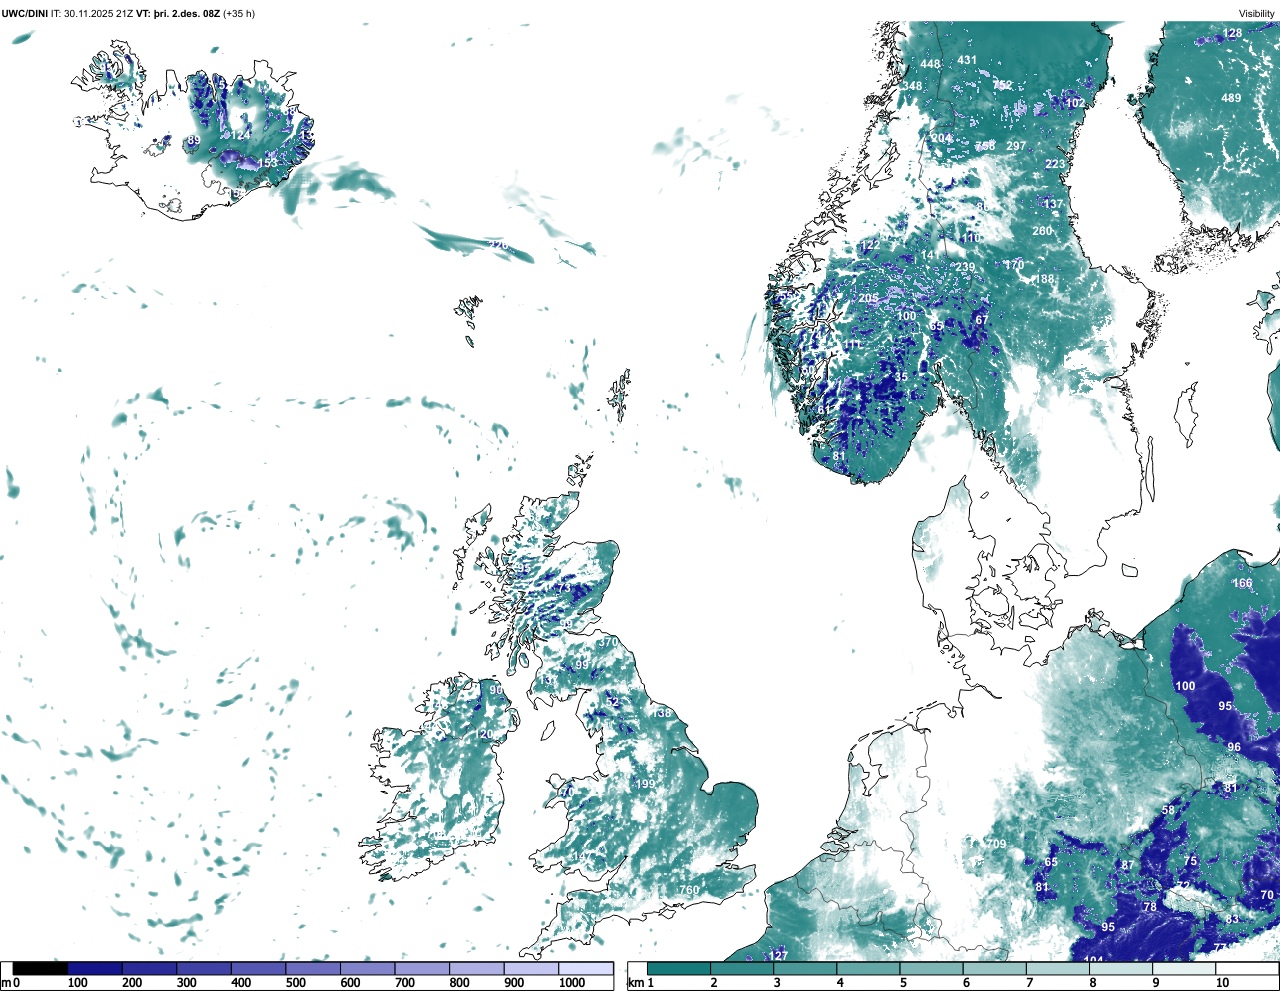The image size is (1280, 991).
Task: Click the '297' value on the map
Action: (1016, 146)
